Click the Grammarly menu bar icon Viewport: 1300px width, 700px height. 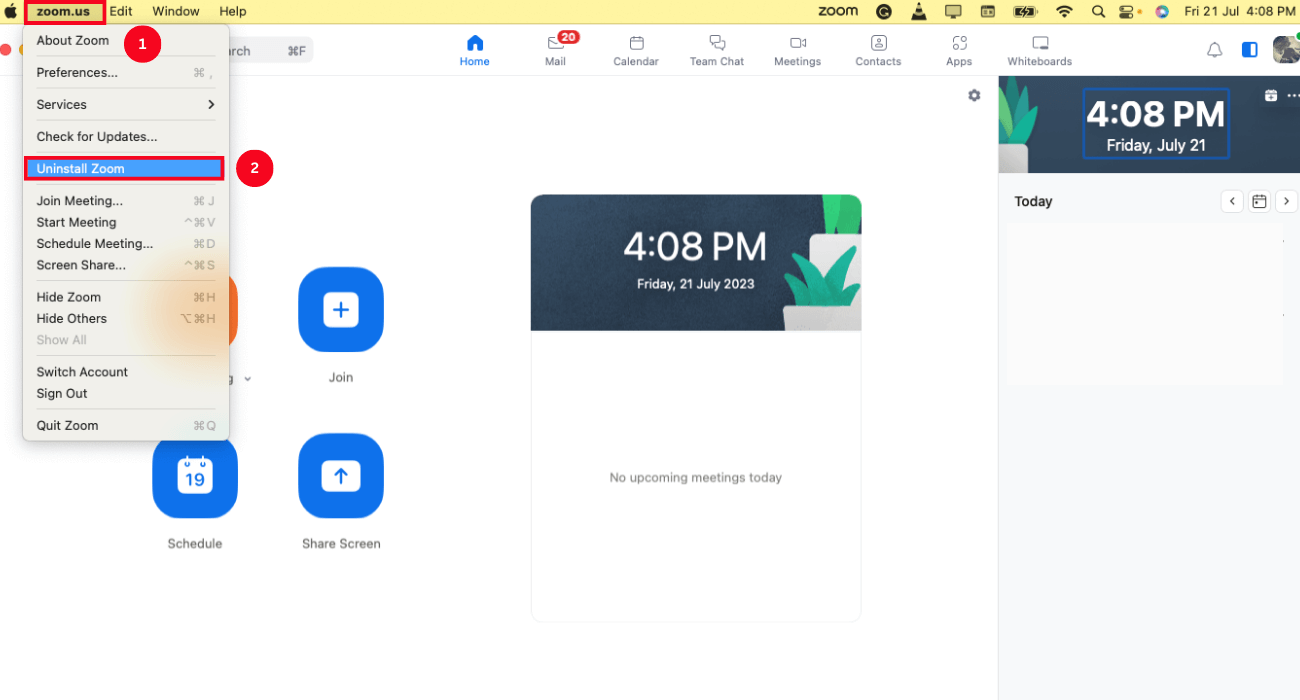(884, 12)
